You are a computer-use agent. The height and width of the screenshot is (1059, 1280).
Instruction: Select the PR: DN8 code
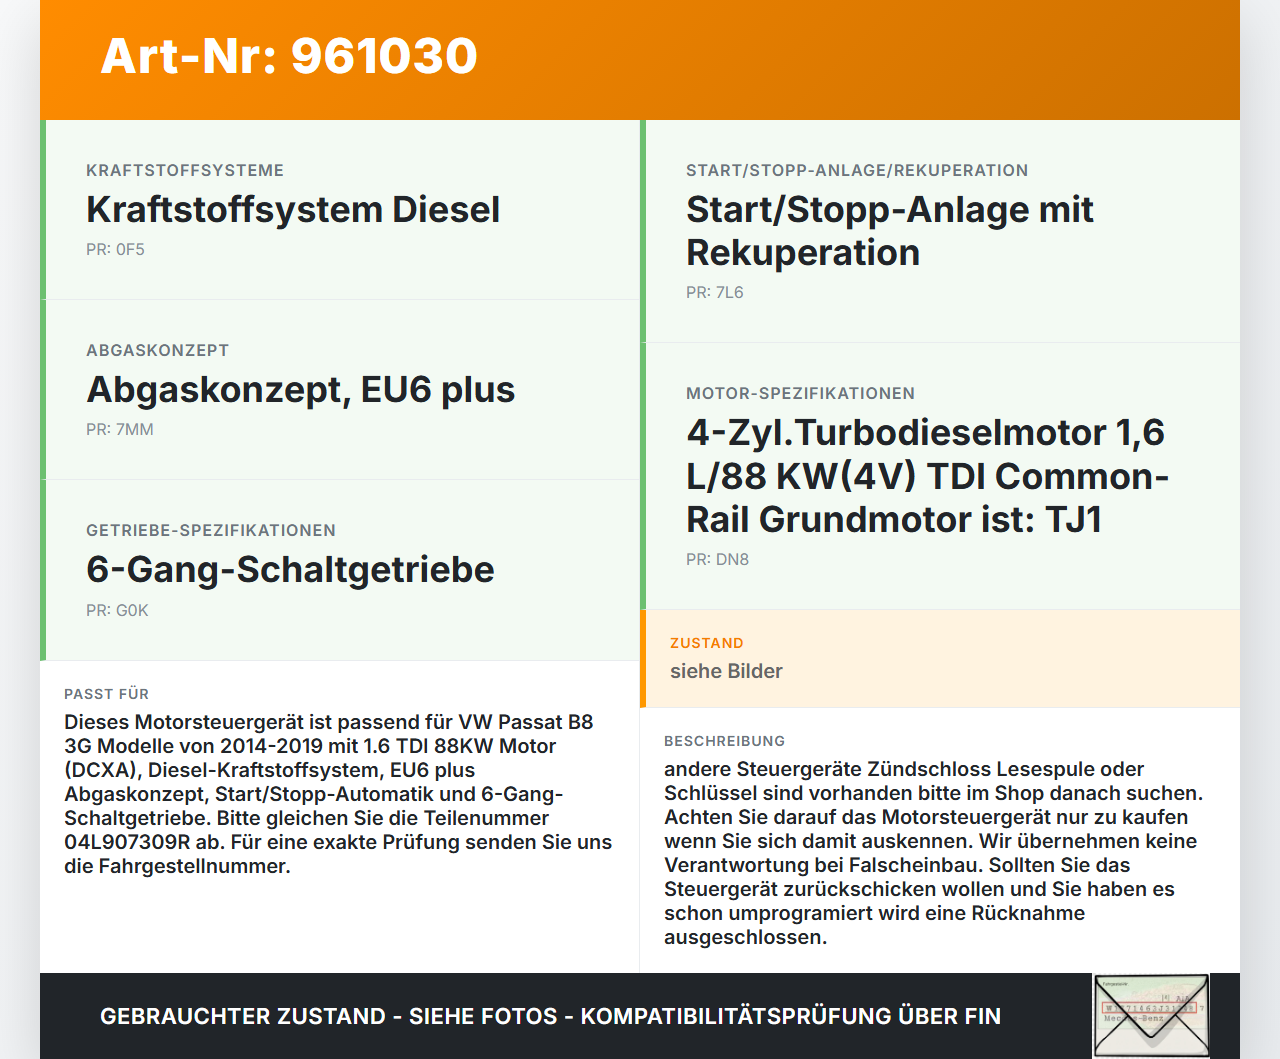point(716,559)
